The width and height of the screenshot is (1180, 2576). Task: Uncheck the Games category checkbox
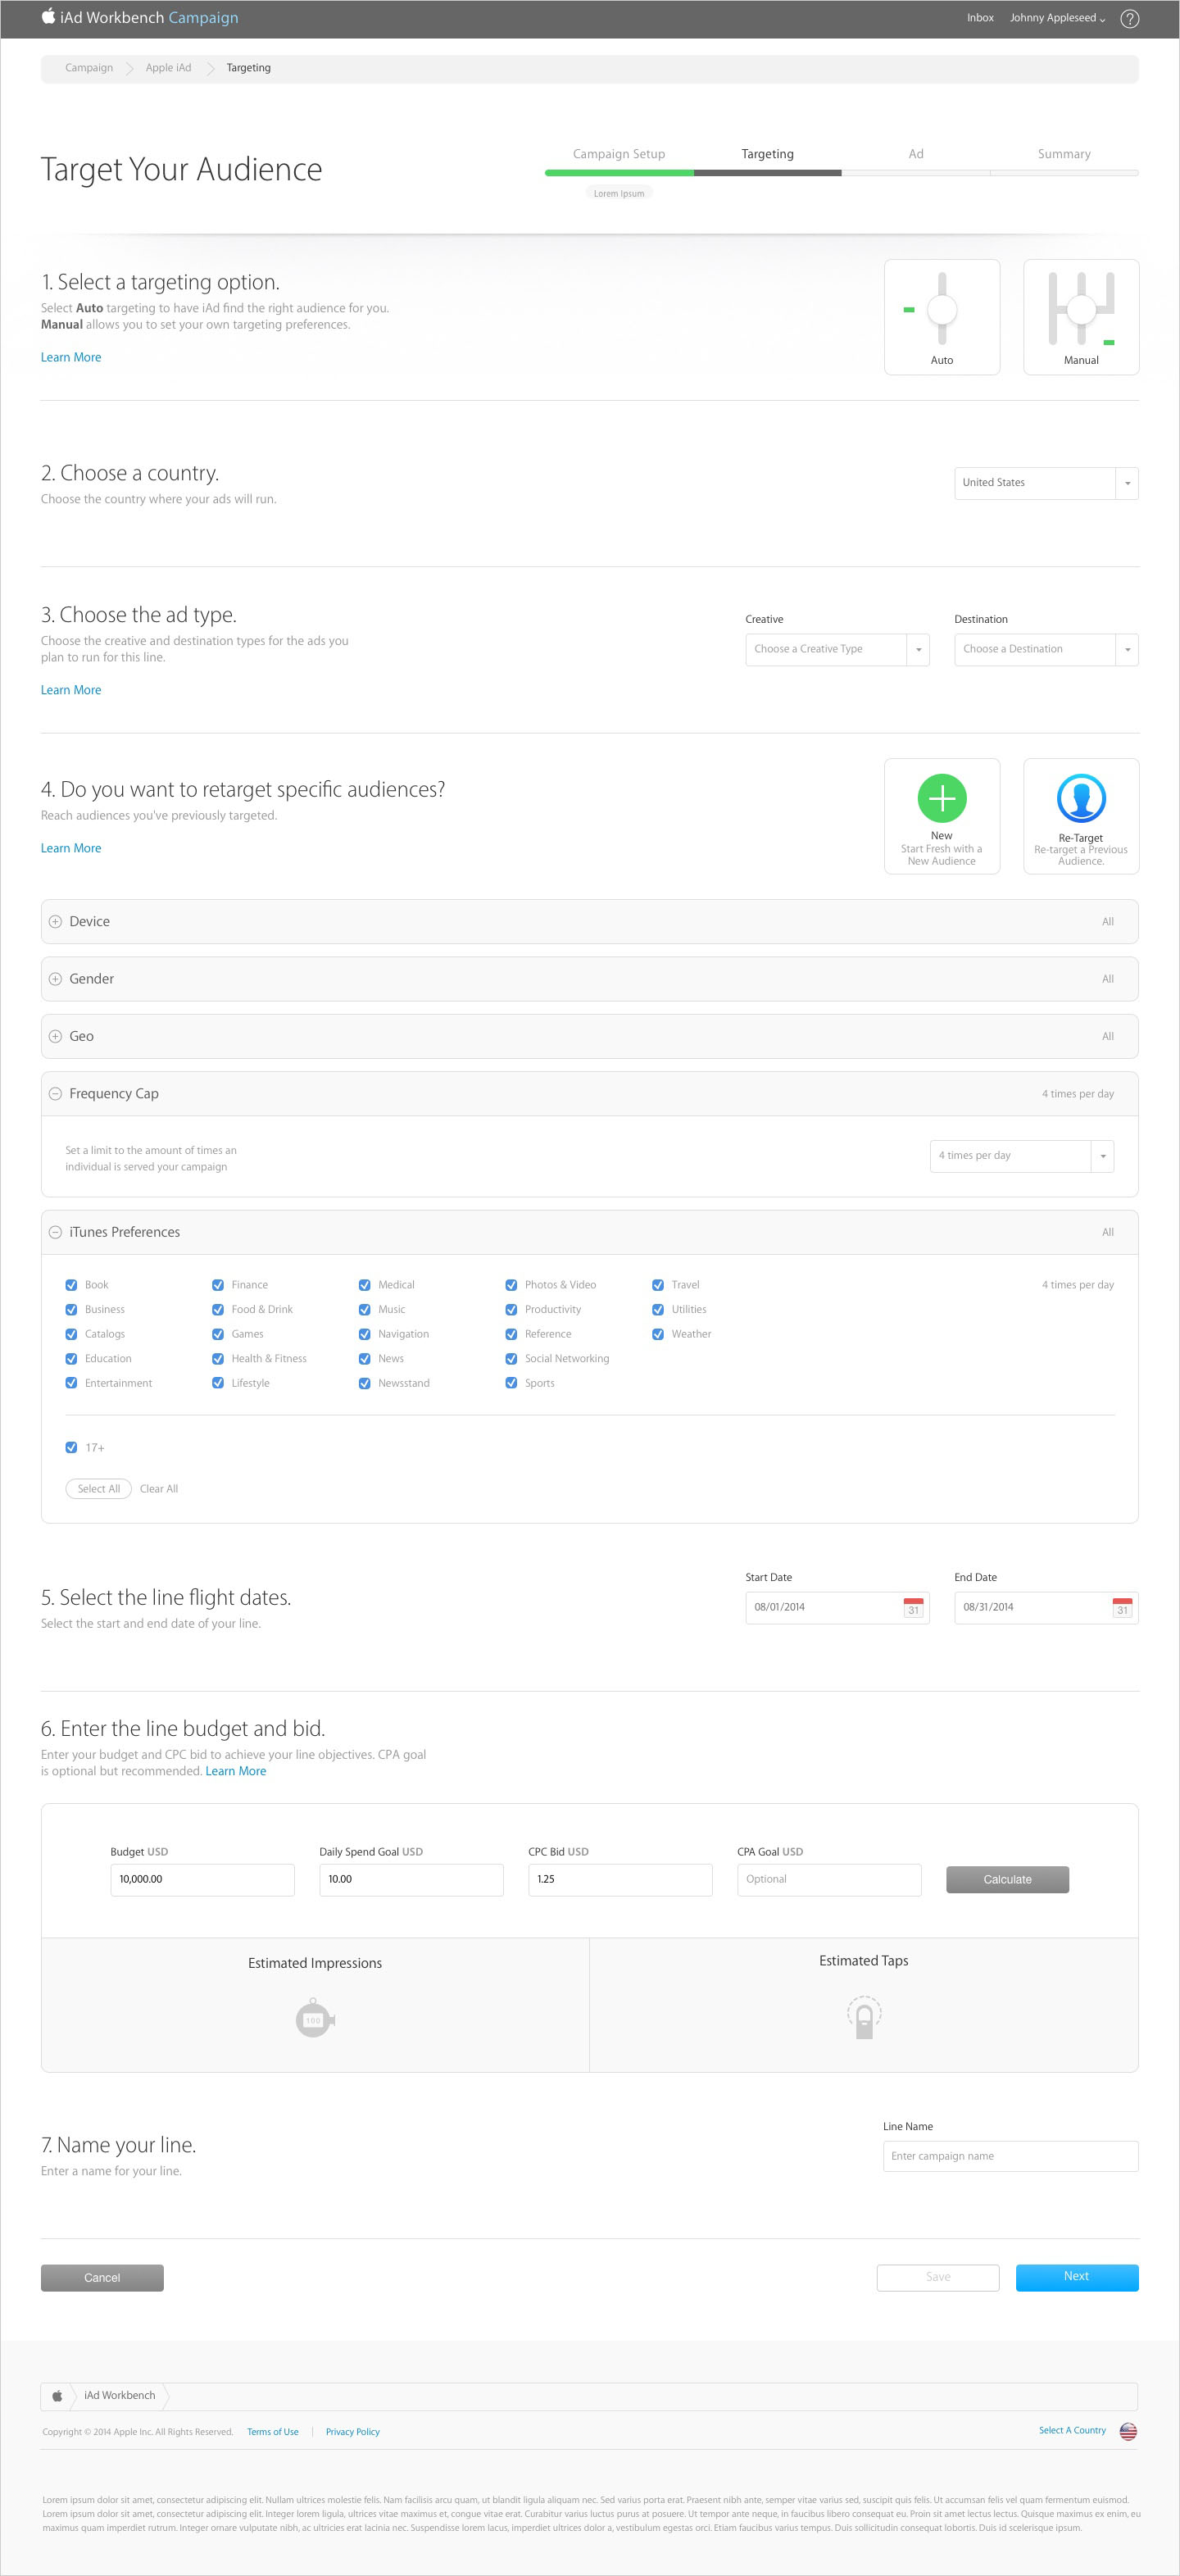pos(218,1334)
